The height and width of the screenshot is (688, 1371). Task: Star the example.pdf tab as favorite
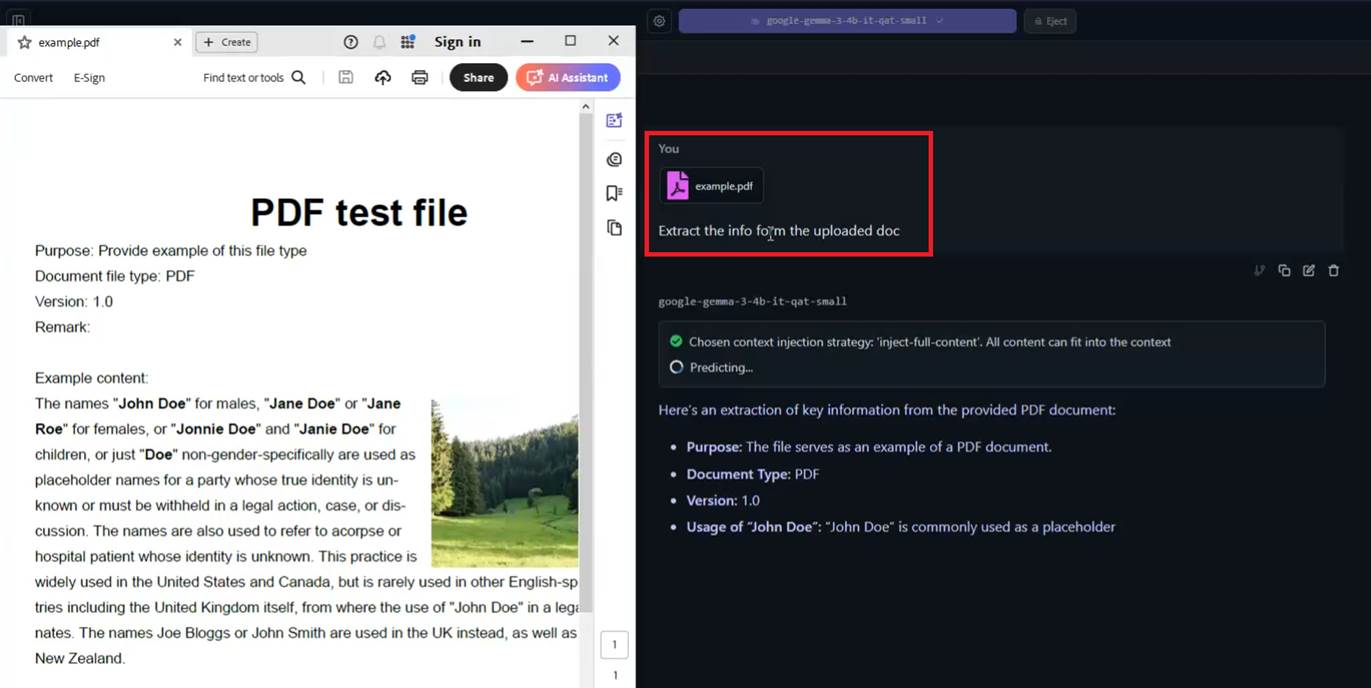24,42
